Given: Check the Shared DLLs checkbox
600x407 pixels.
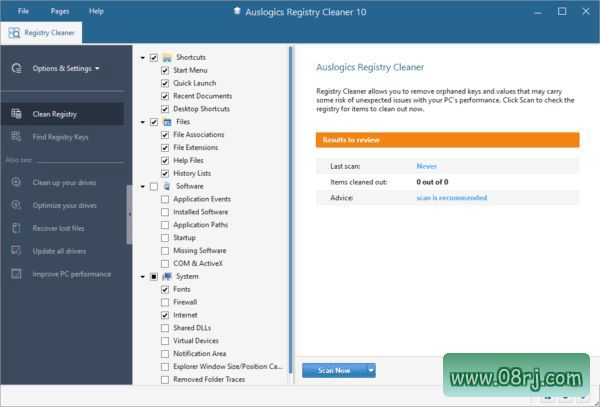Looking at the screenshot, I should pyautogui.click(x=165, y=328).
